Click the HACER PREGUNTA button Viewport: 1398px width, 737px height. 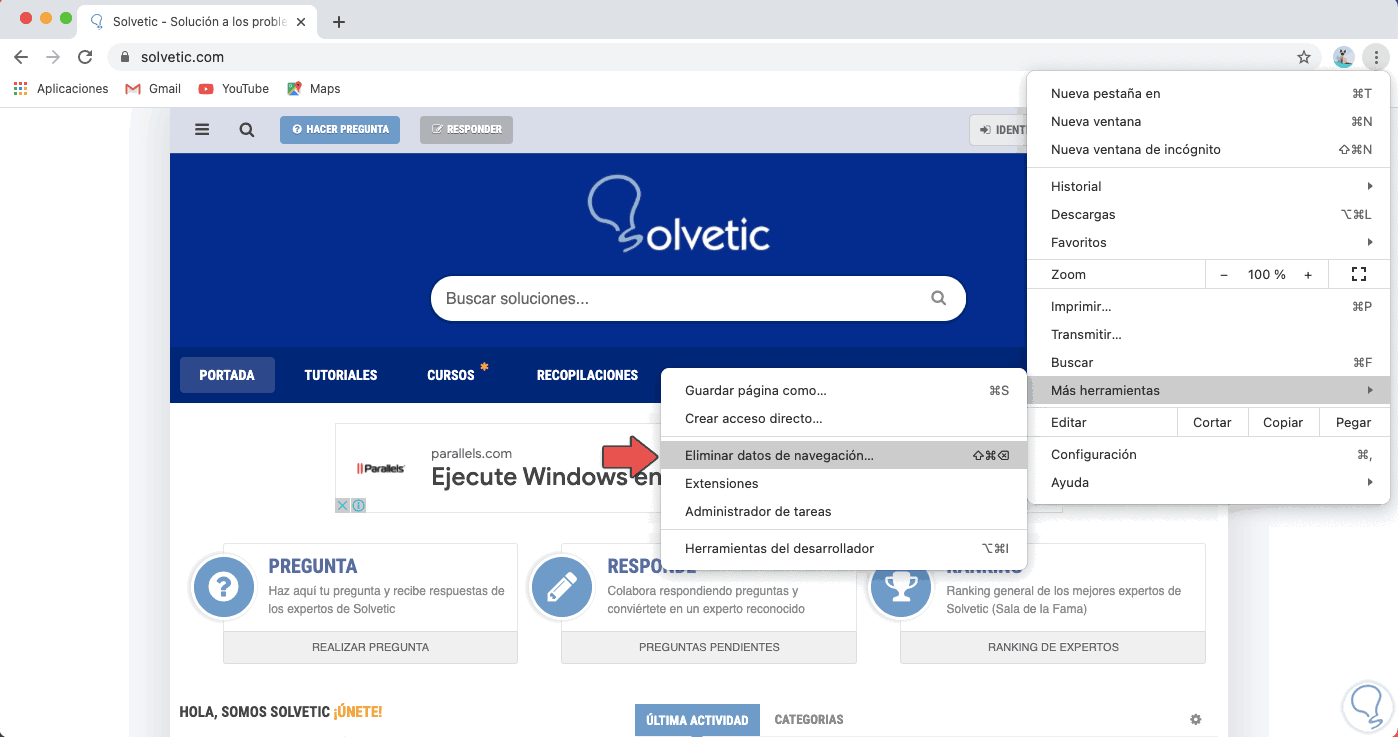(340, 130)
